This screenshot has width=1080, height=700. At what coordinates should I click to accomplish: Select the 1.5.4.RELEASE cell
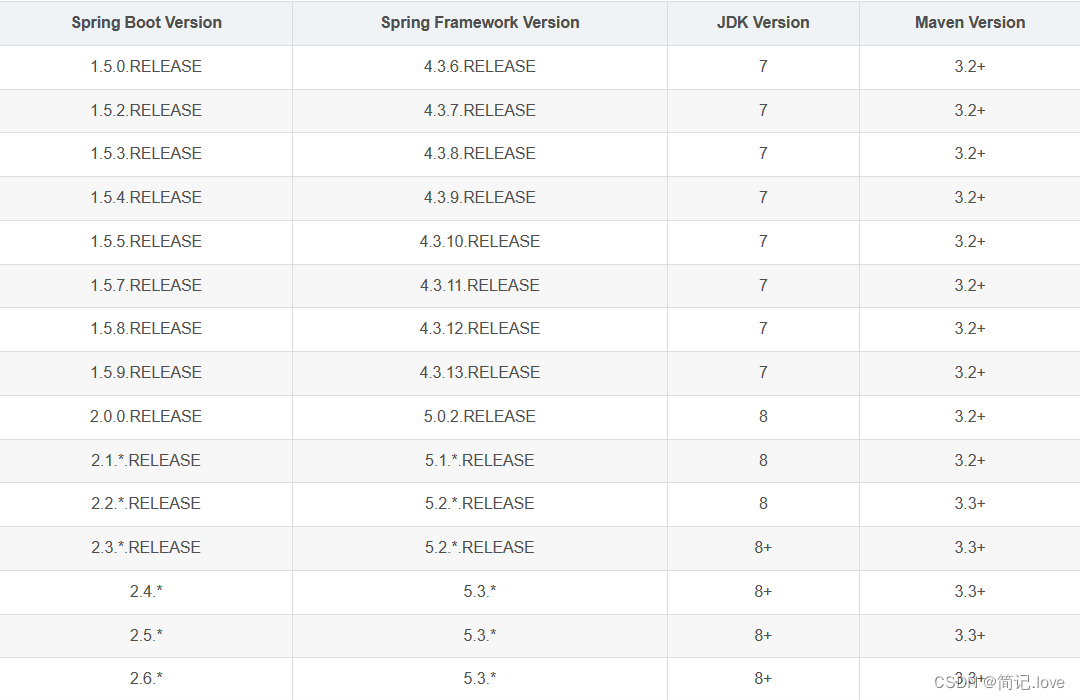[146, 198]
